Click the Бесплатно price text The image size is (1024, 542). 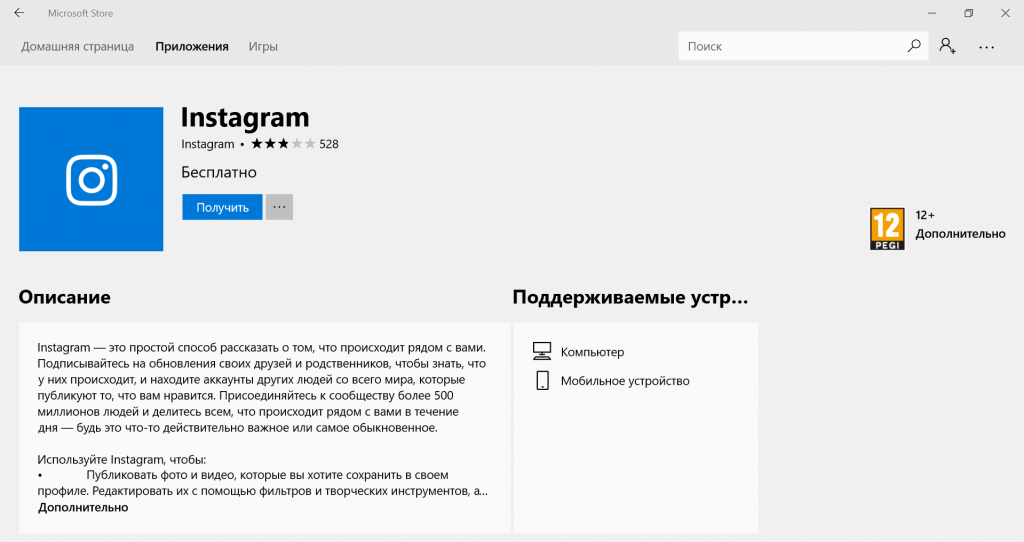click(219, 172)
